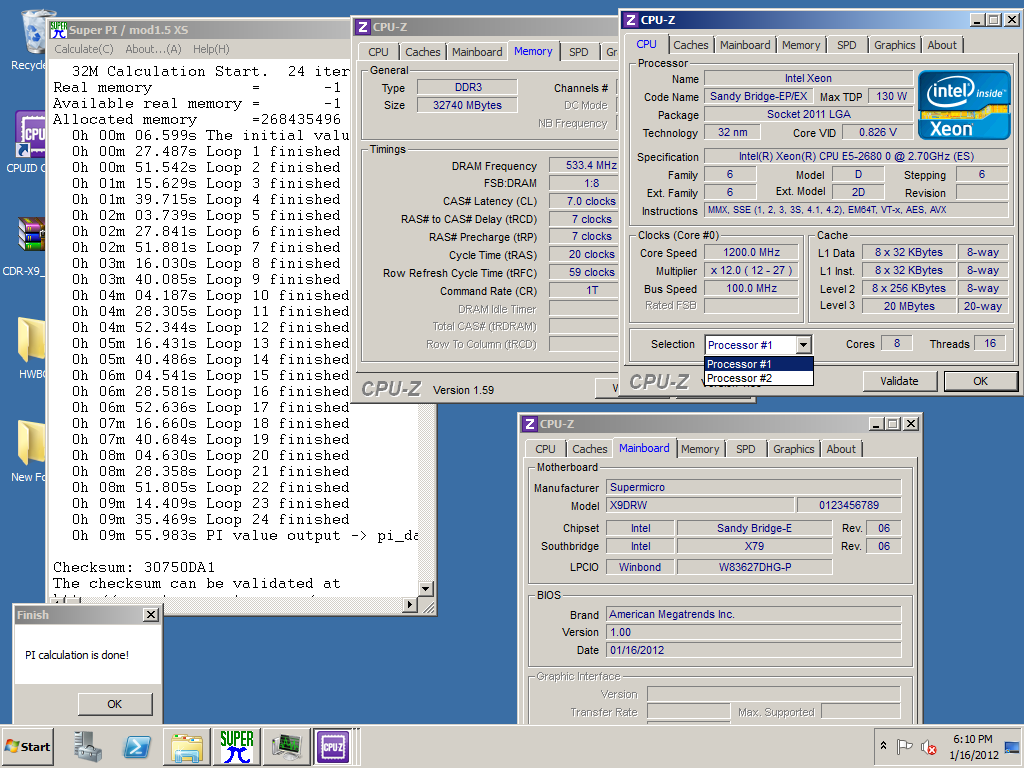Switch to Memory tab in top-right CPU-Z
Image resolution: width=1024 pixels, height=768 pixels.
coord(801,45)
